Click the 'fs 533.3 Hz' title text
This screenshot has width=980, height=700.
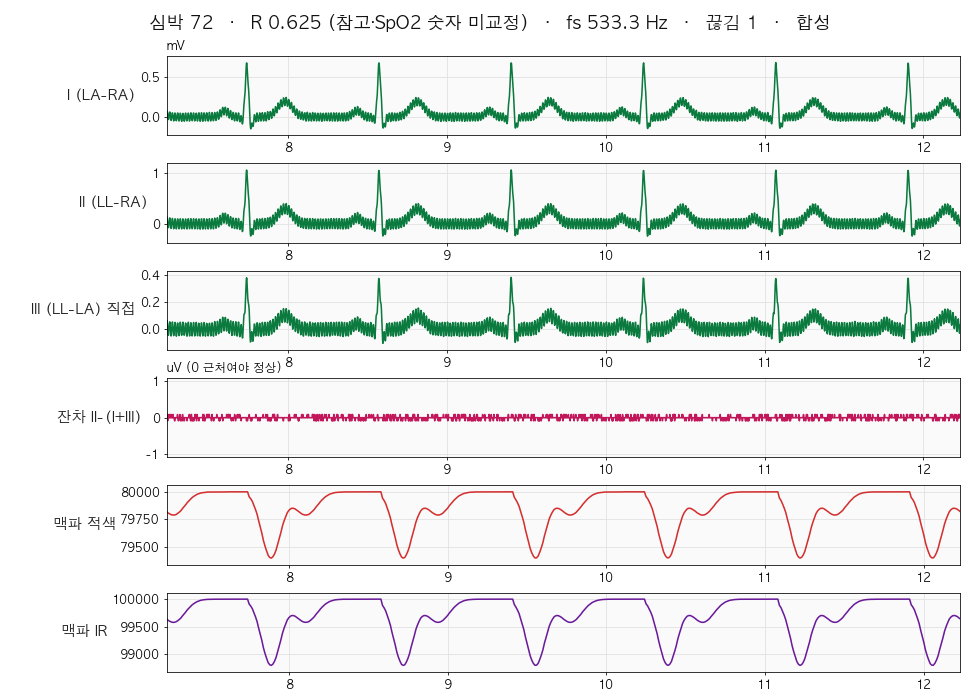tap(617, 22)
